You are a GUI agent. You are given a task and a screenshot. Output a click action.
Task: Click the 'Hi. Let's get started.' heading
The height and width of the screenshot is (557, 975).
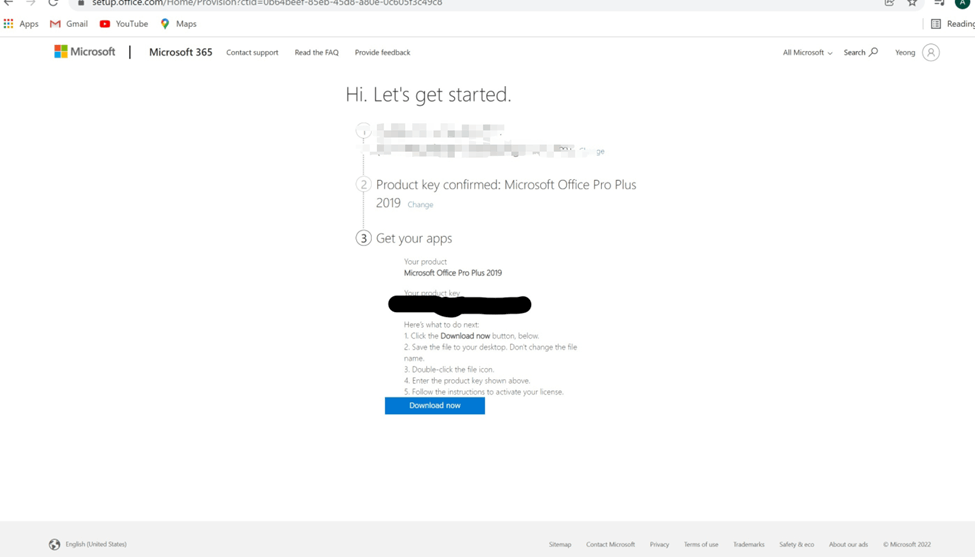coord(428,94)
